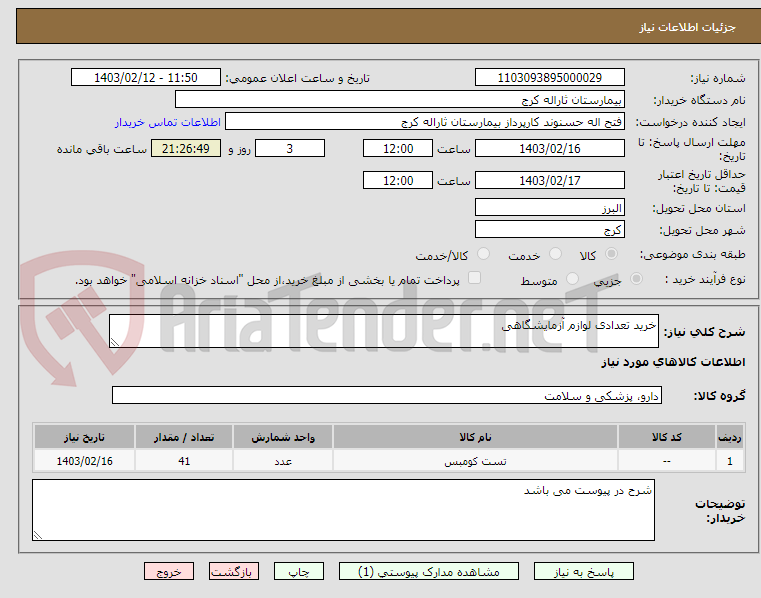Select the کالا/خدمت radio button
Image resolution: width=761 pixels, height=598 pixels.
[x=483, y=253]
